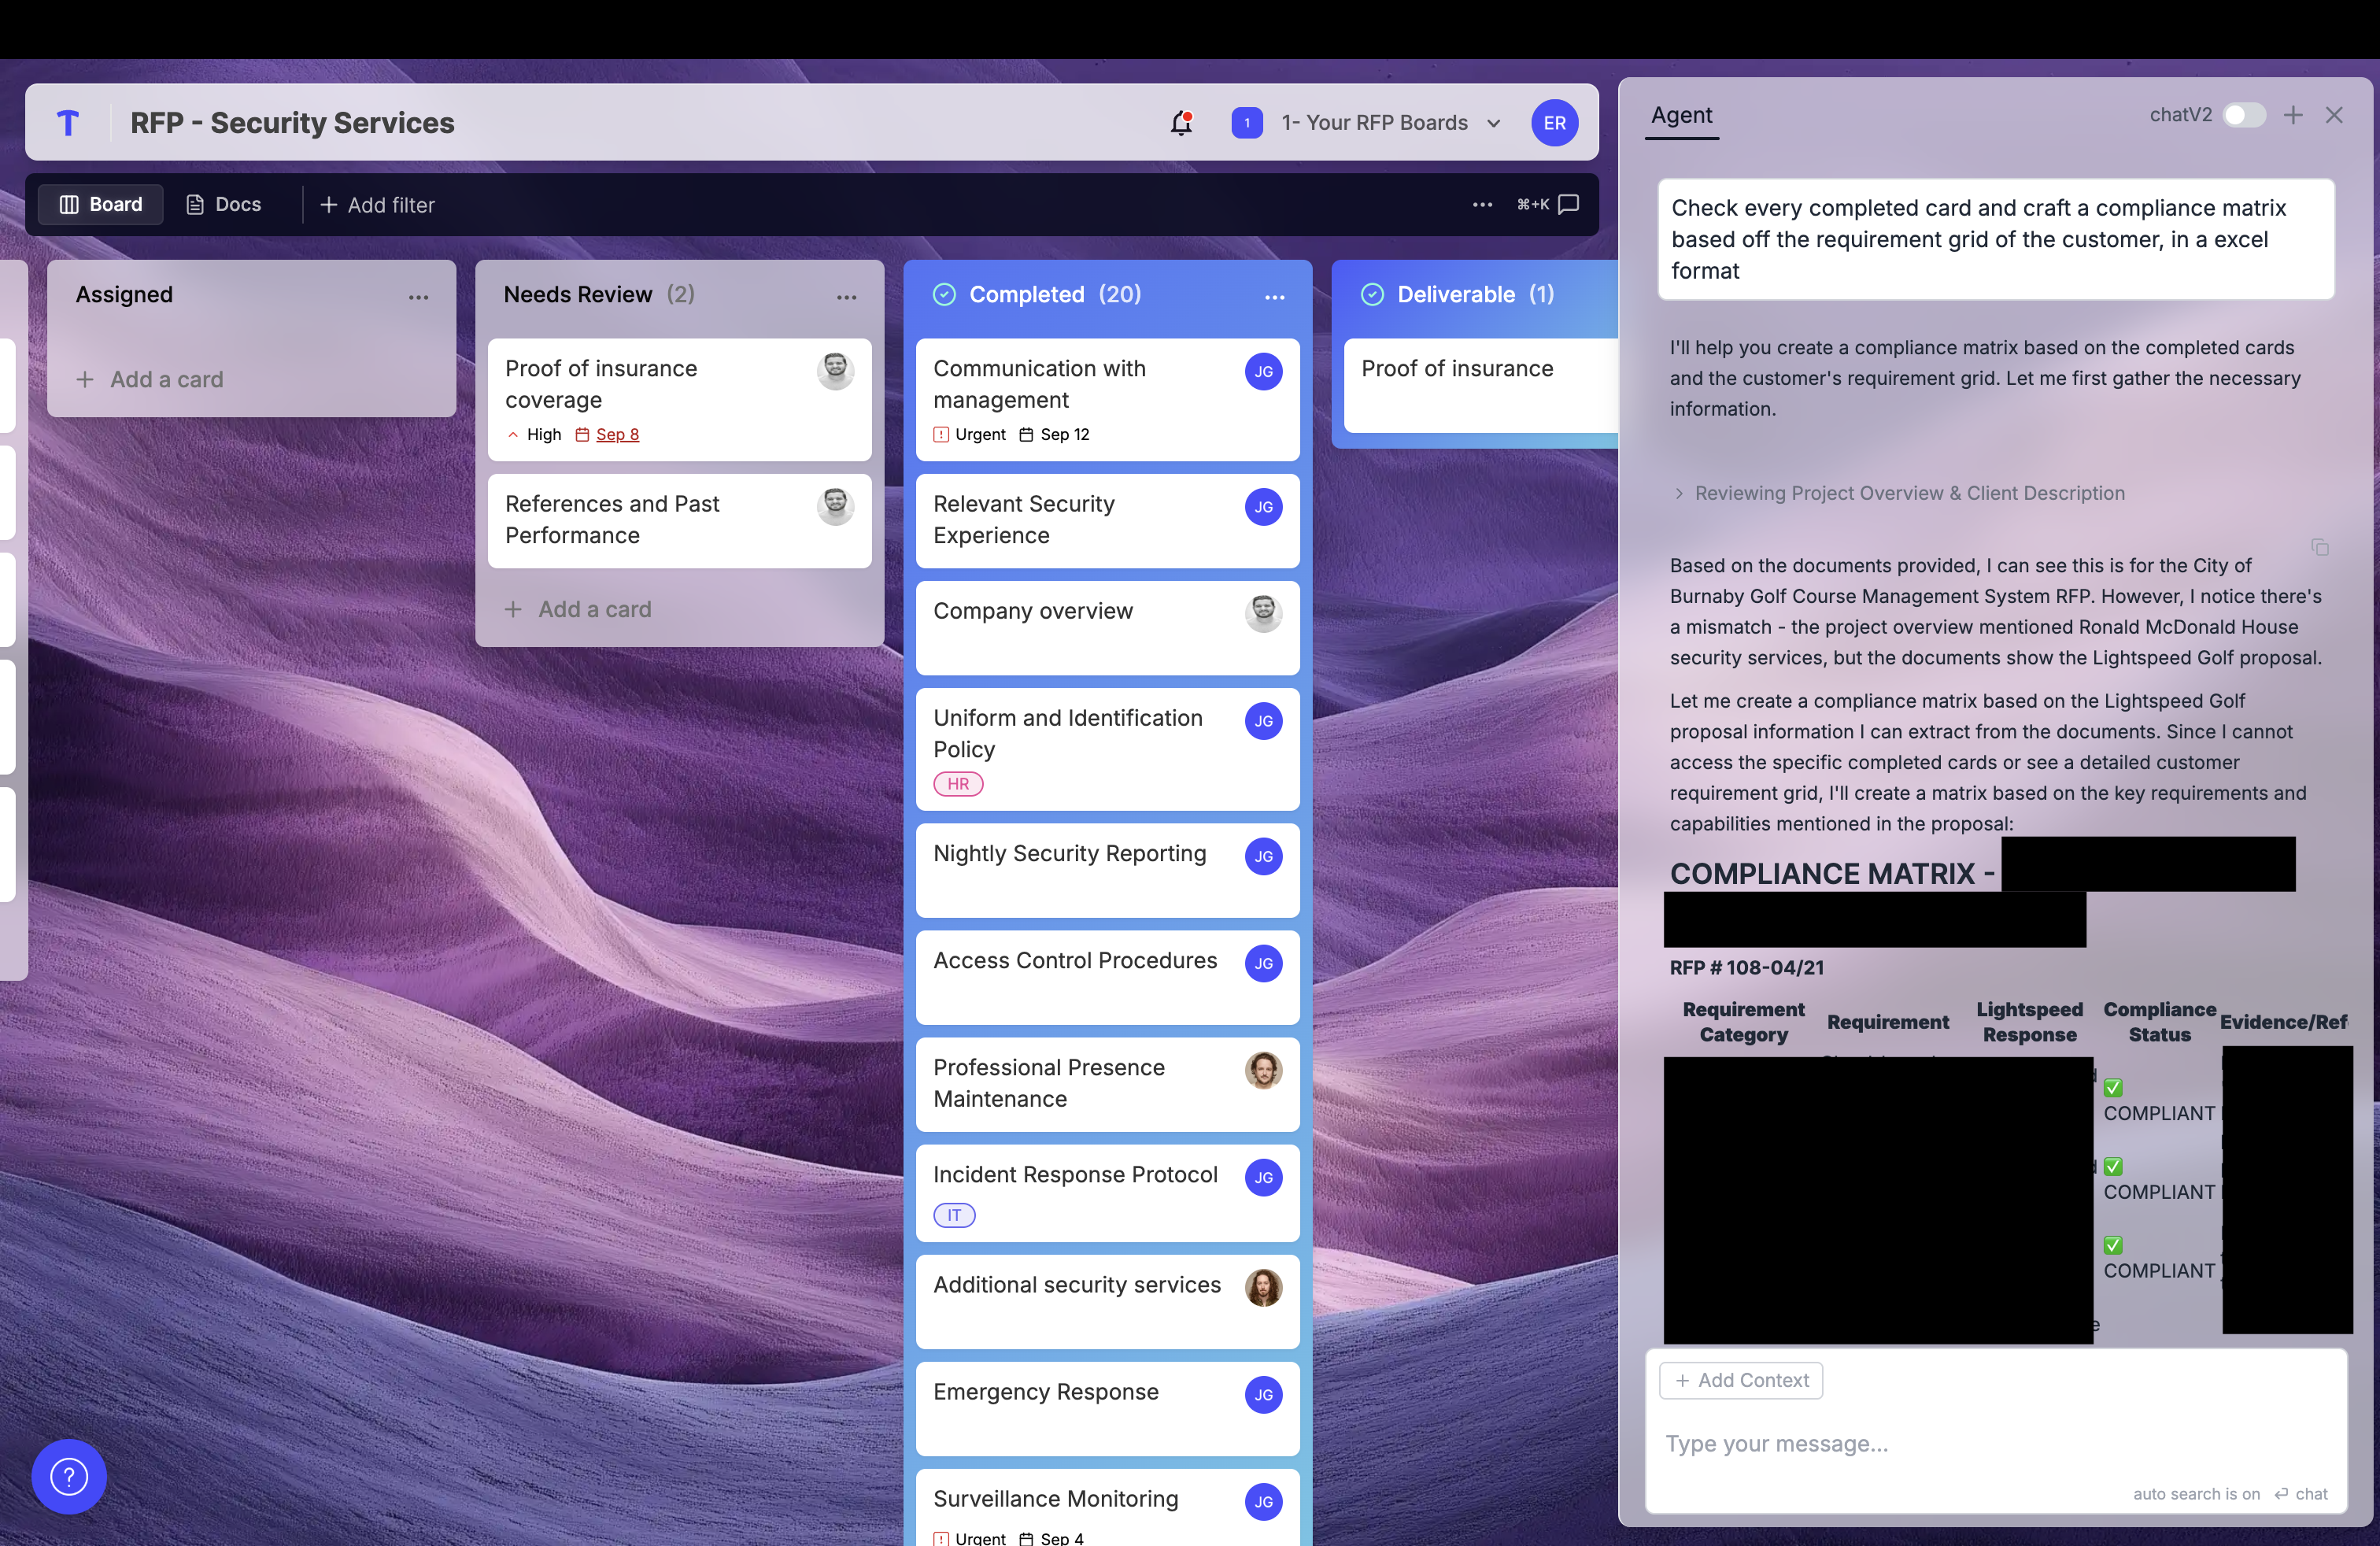2380x1546 pixels.
Task: Open Completed column options menu
Action: pos(1274,296)
